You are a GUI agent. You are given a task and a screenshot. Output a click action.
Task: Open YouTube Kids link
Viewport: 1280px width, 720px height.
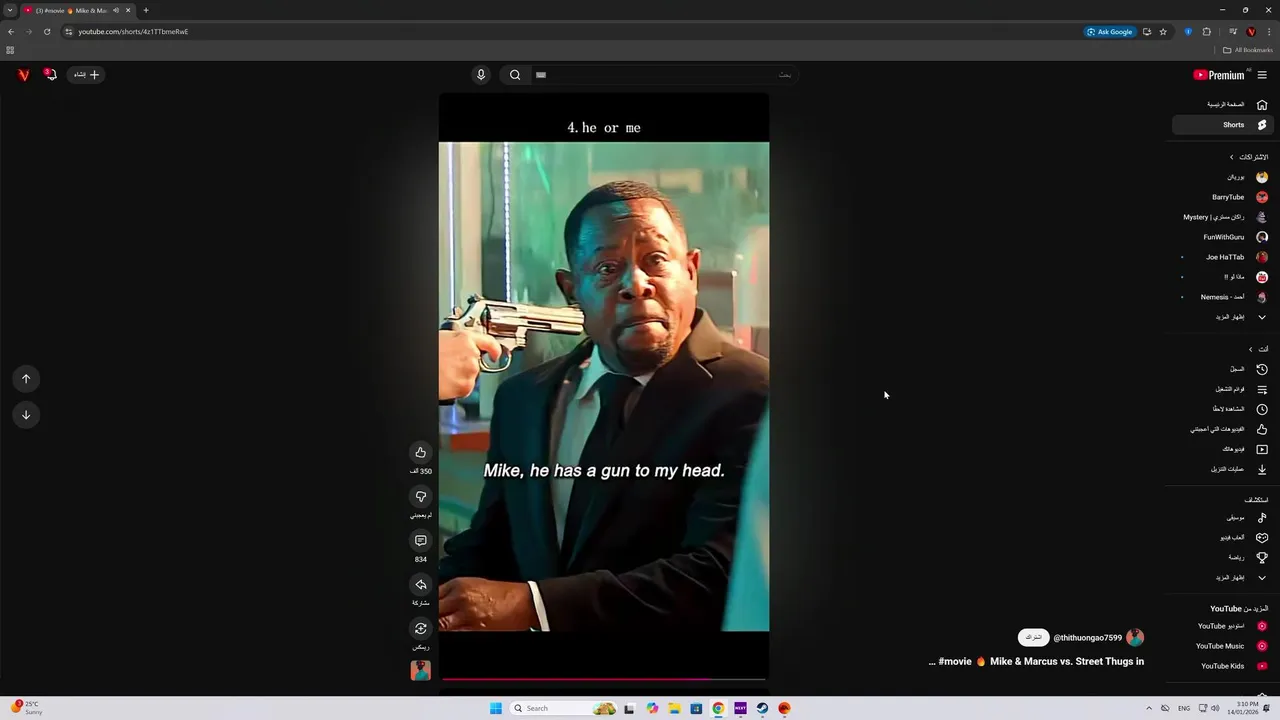tap(1222, 666)
